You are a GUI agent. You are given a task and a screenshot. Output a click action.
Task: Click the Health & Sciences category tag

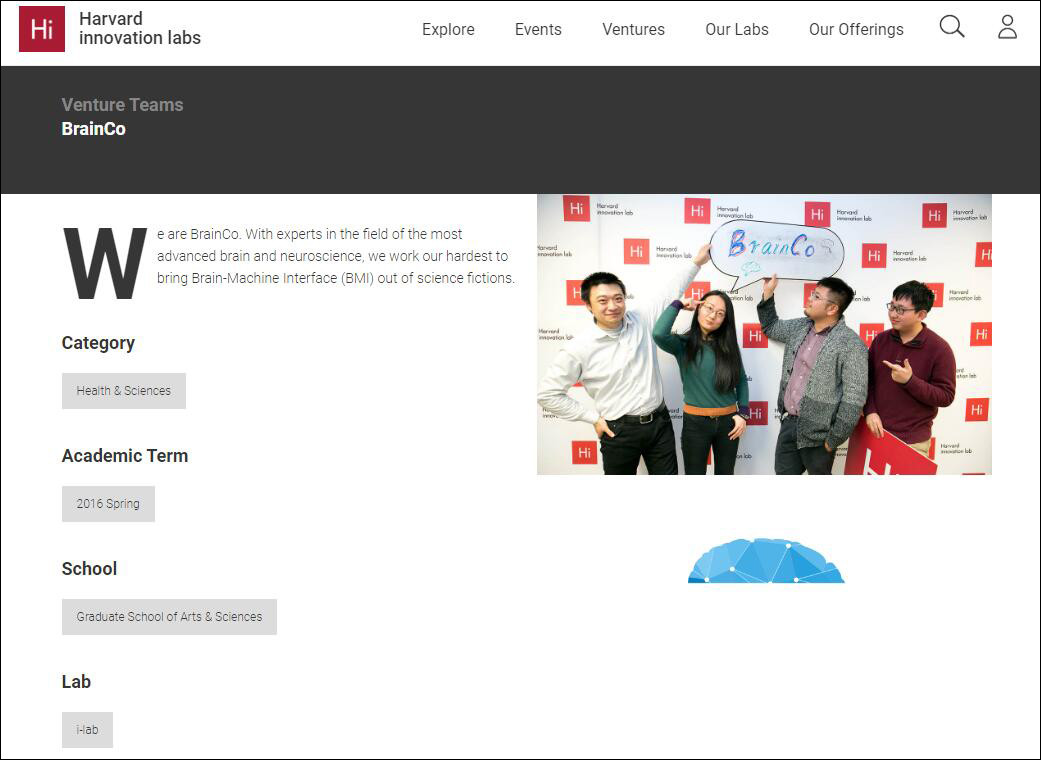[123, 391]
